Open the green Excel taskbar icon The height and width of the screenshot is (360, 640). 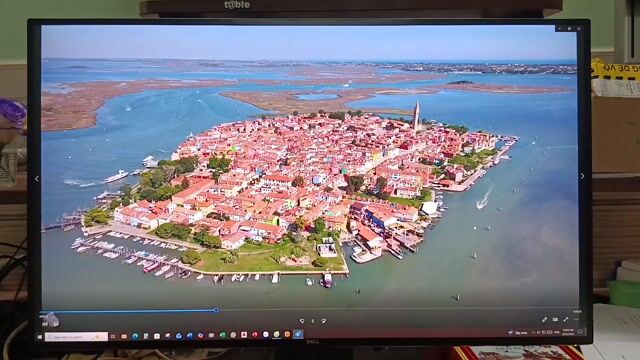(222, 335)
